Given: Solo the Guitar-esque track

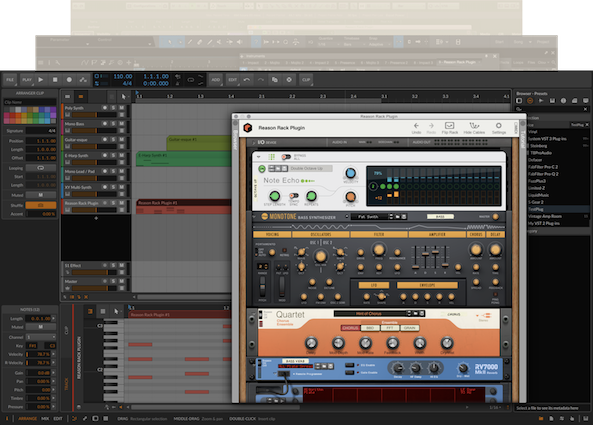Looking at the screenshot, I should 113,140.
